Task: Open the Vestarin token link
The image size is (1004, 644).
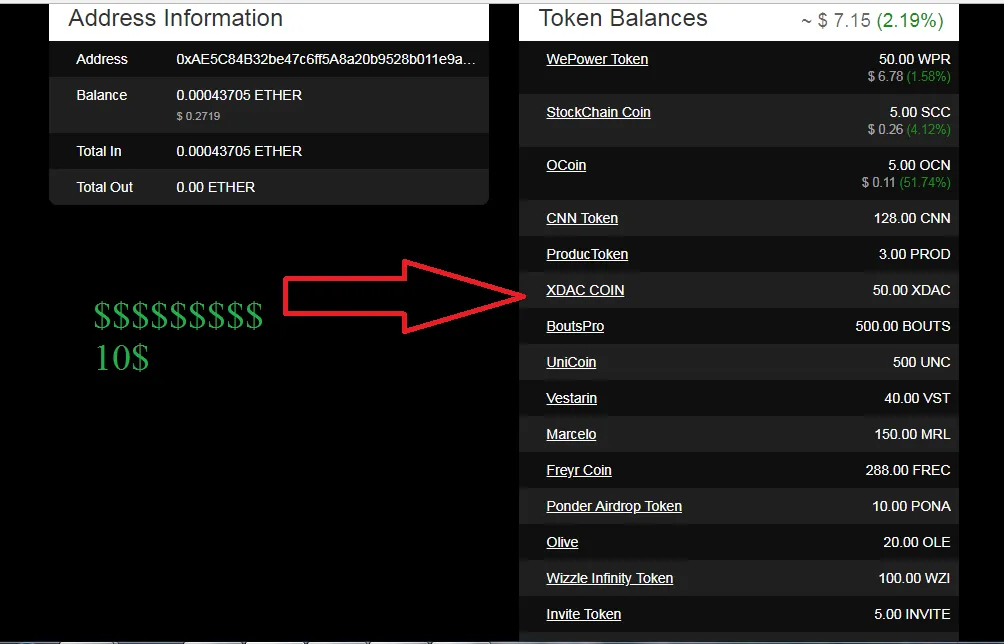Action: pos(571,398)
